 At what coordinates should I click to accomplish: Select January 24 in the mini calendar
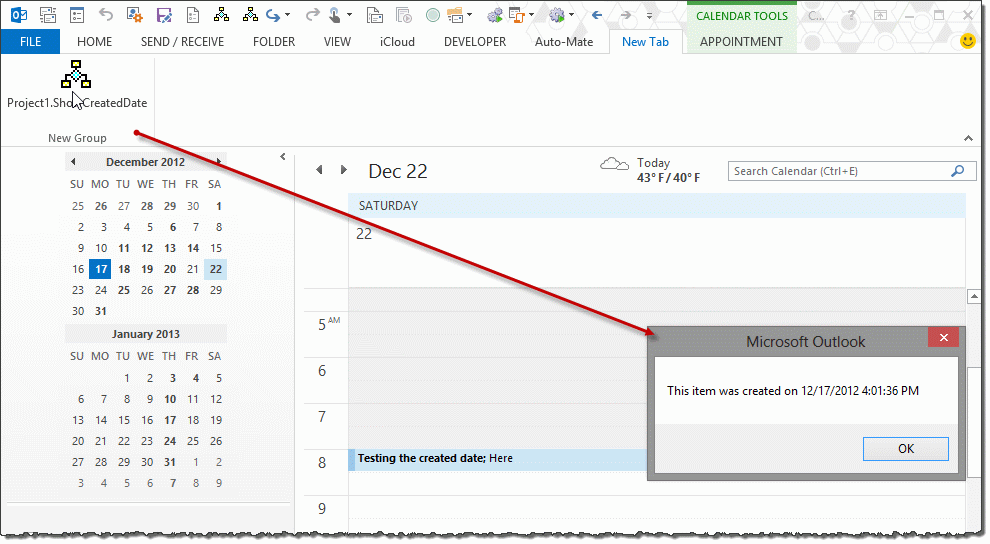click(x=170, y=441)
